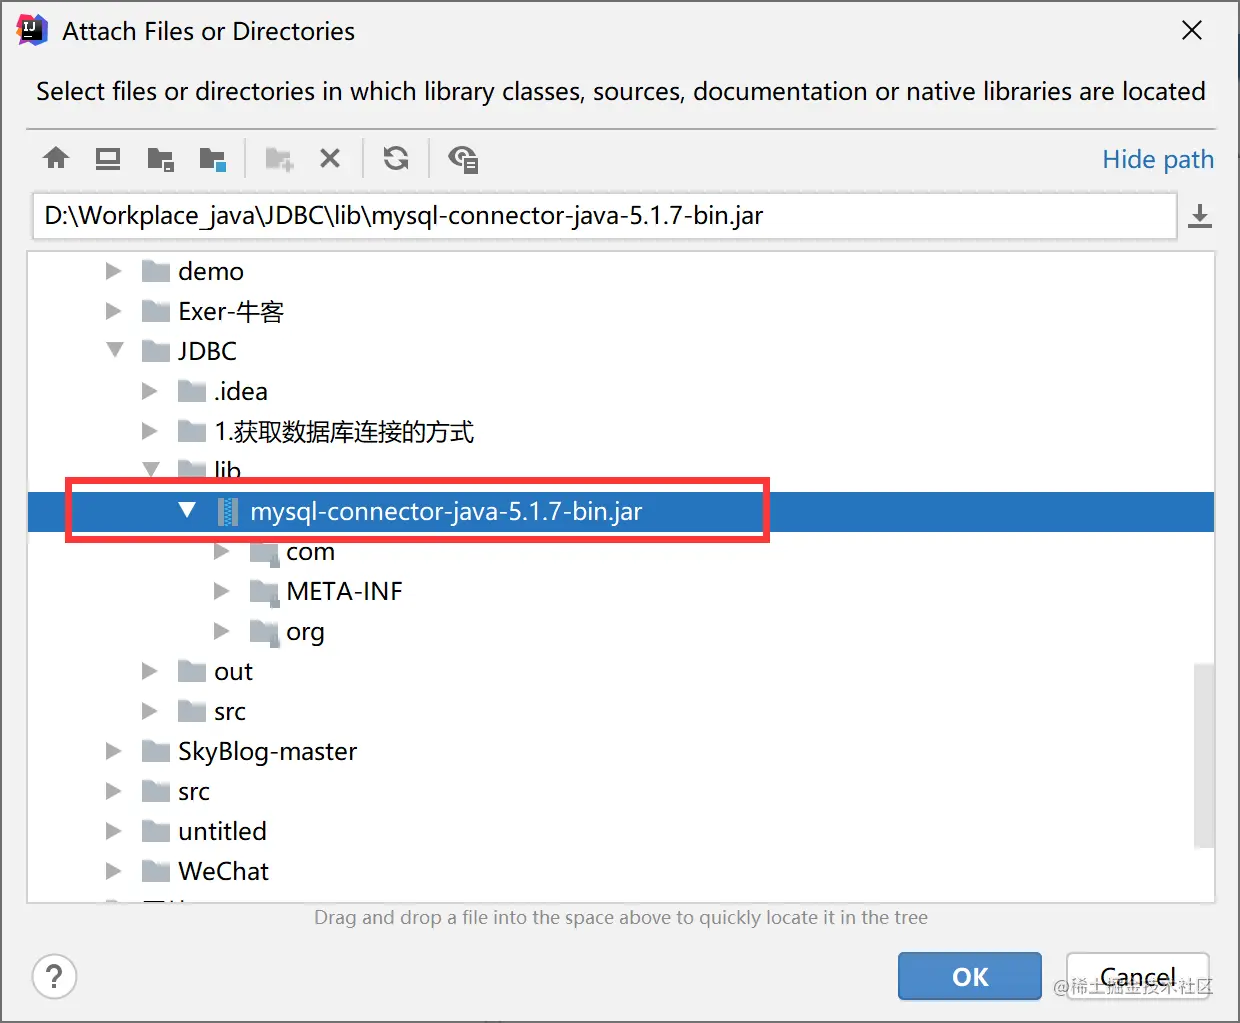Image resolution: width=1240 pixels, height=1023 pixels.
Task: Expand the WeChat folder
Action: tap(114, 871)
